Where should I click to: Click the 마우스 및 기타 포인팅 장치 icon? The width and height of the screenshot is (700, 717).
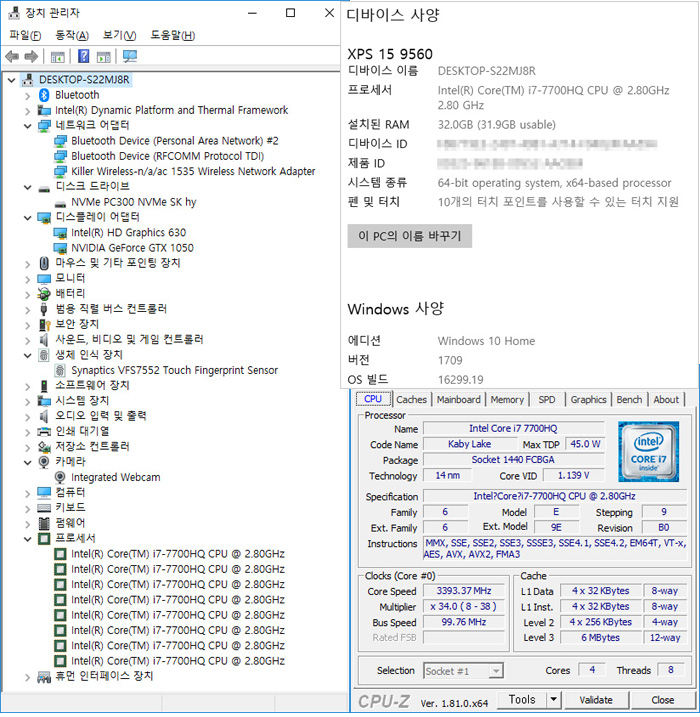[x=44, y=263]
